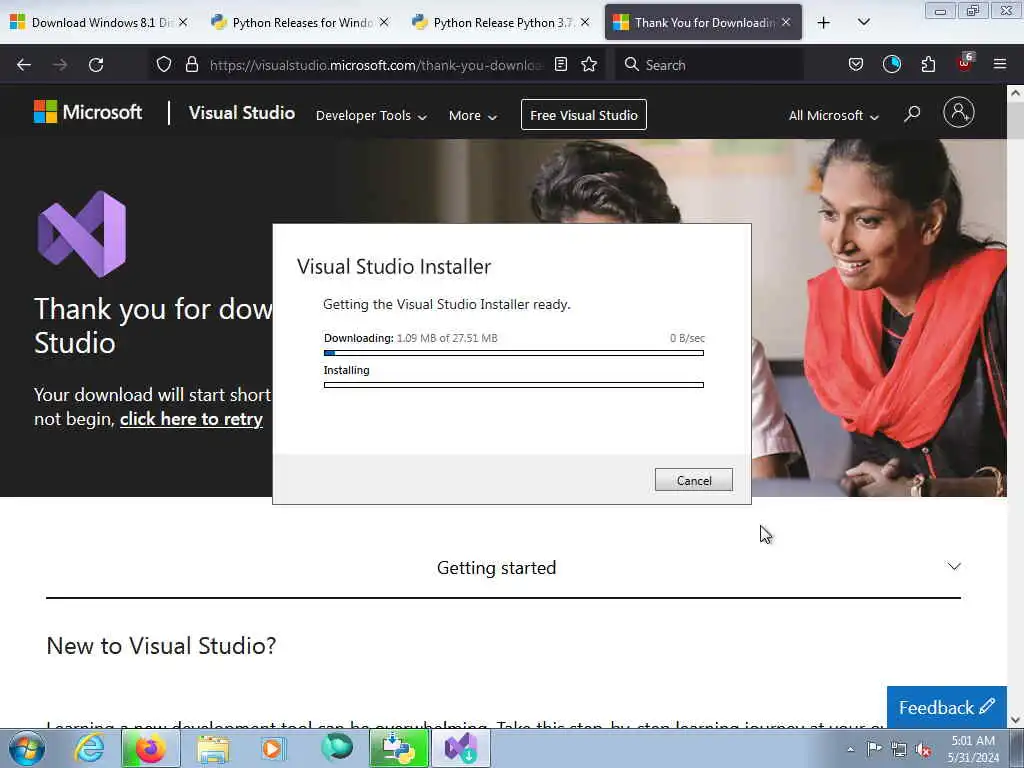Click the Firefox account circle icon

click(x=891, y=64)
